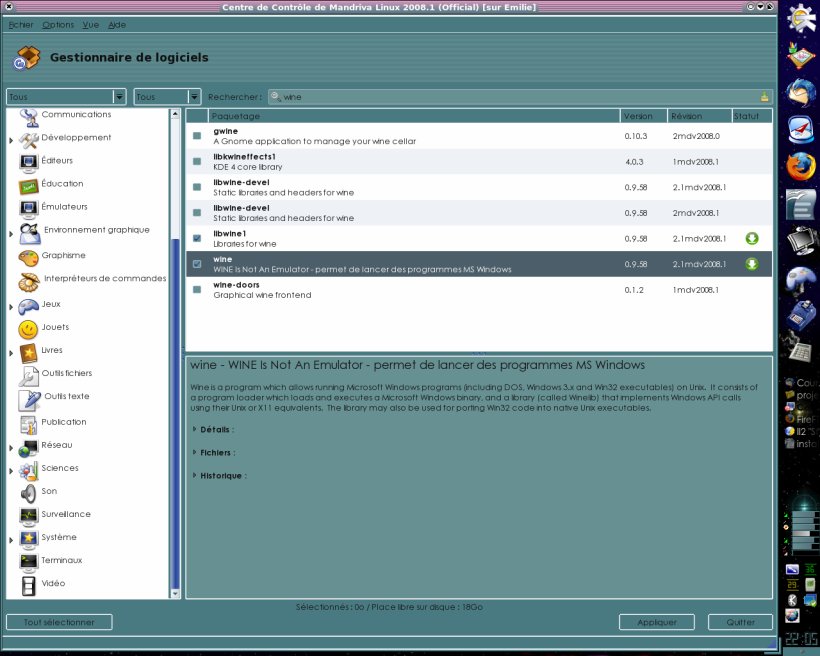This screenshot has width=820, height=656.
Task: Uncheck the libwine1 package checkbox
Action: (x=197, y=239)
